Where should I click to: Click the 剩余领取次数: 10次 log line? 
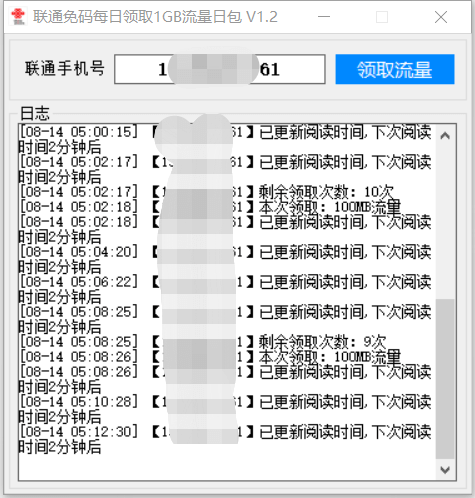click(x=207, y=192)
